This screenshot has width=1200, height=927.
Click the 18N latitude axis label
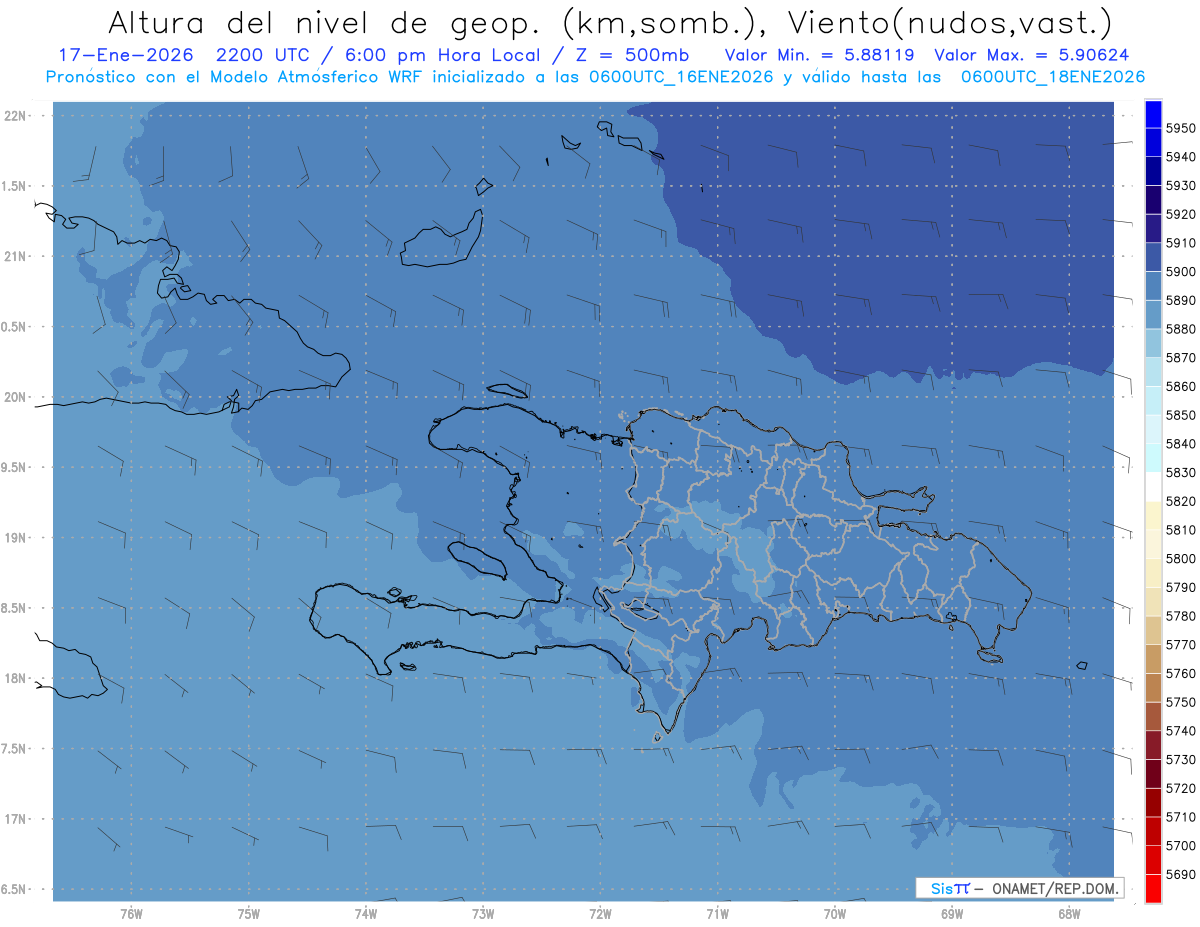16,678
